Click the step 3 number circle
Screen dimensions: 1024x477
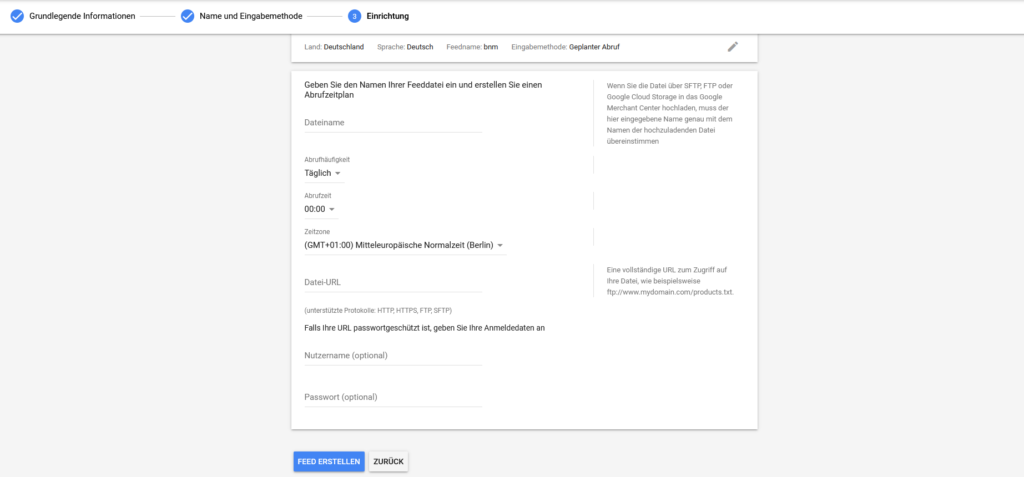(x=354, y=16)
